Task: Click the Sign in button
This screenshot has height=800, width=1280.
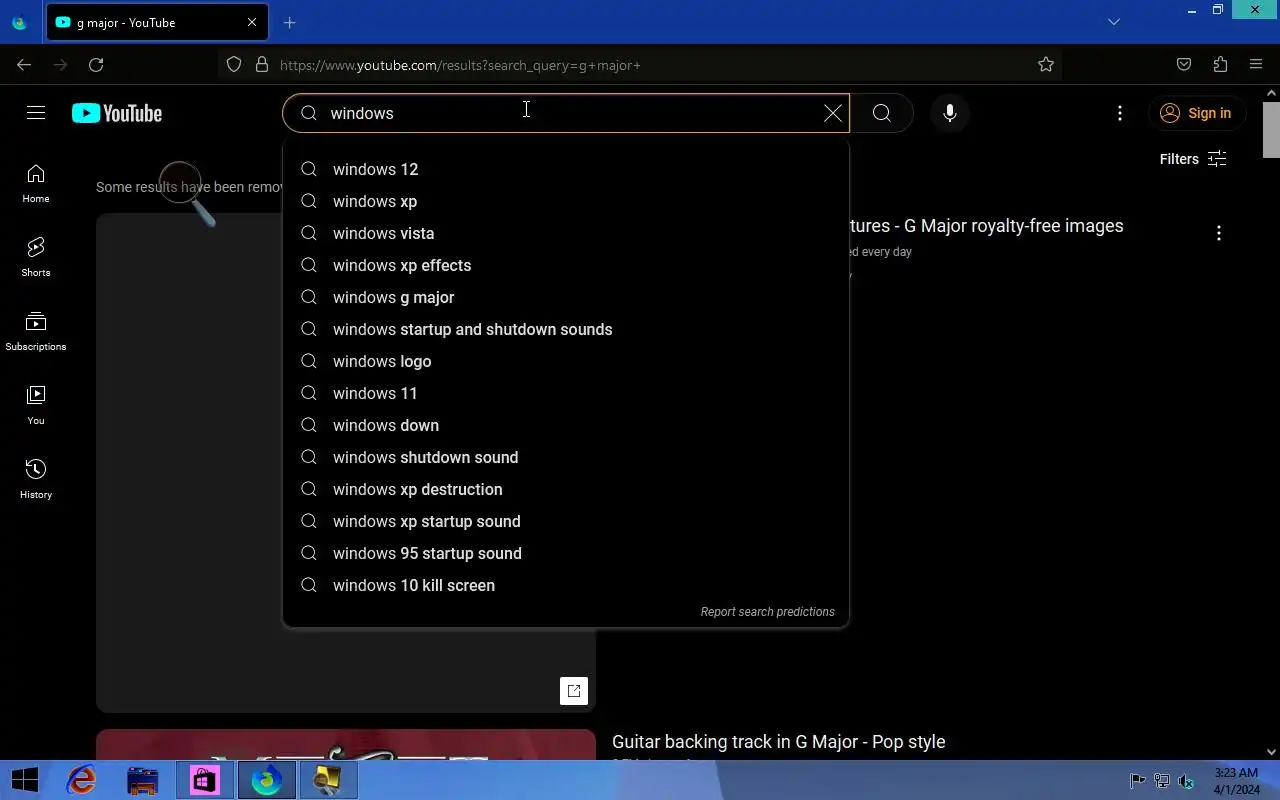Action: tap(1196, 113)
